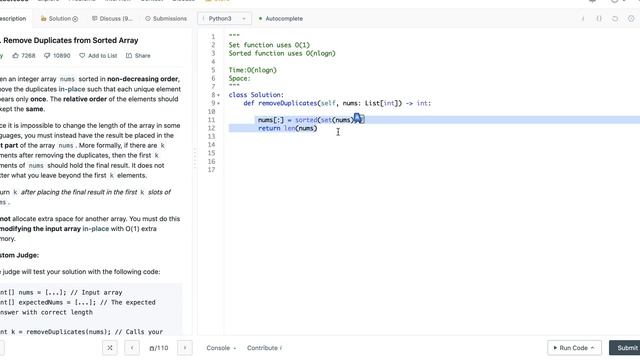Screen dimensions: 640x360
Task: Open the Submissions tab
Action: click(166, 19)
